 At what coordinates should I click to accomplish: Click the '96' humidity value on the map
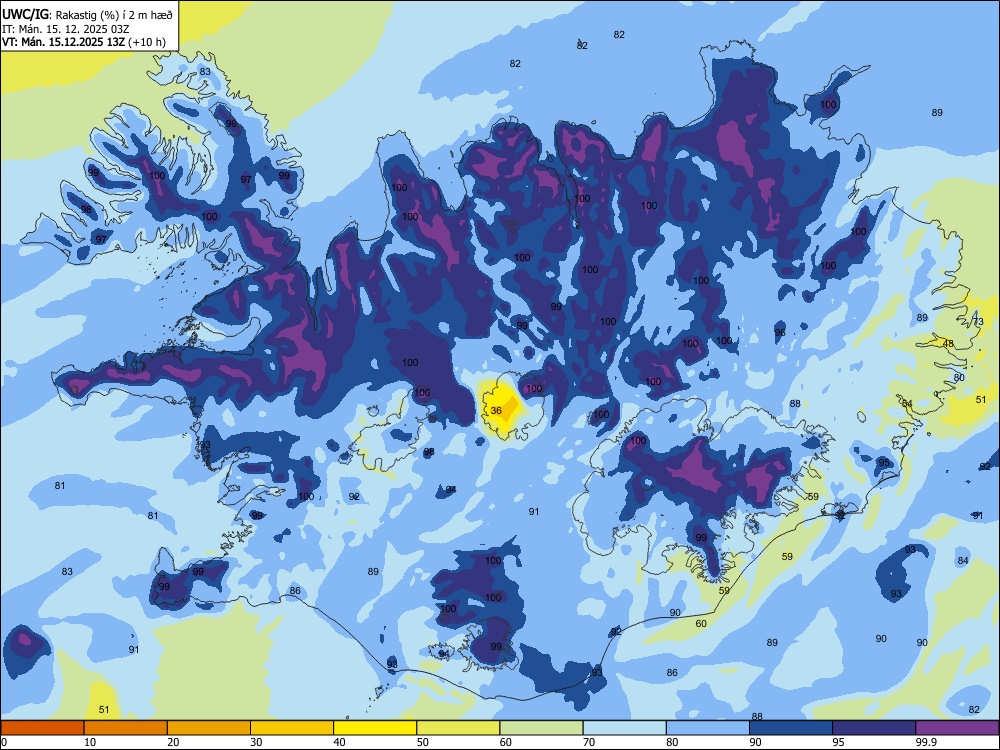click(x=780, y=333)
